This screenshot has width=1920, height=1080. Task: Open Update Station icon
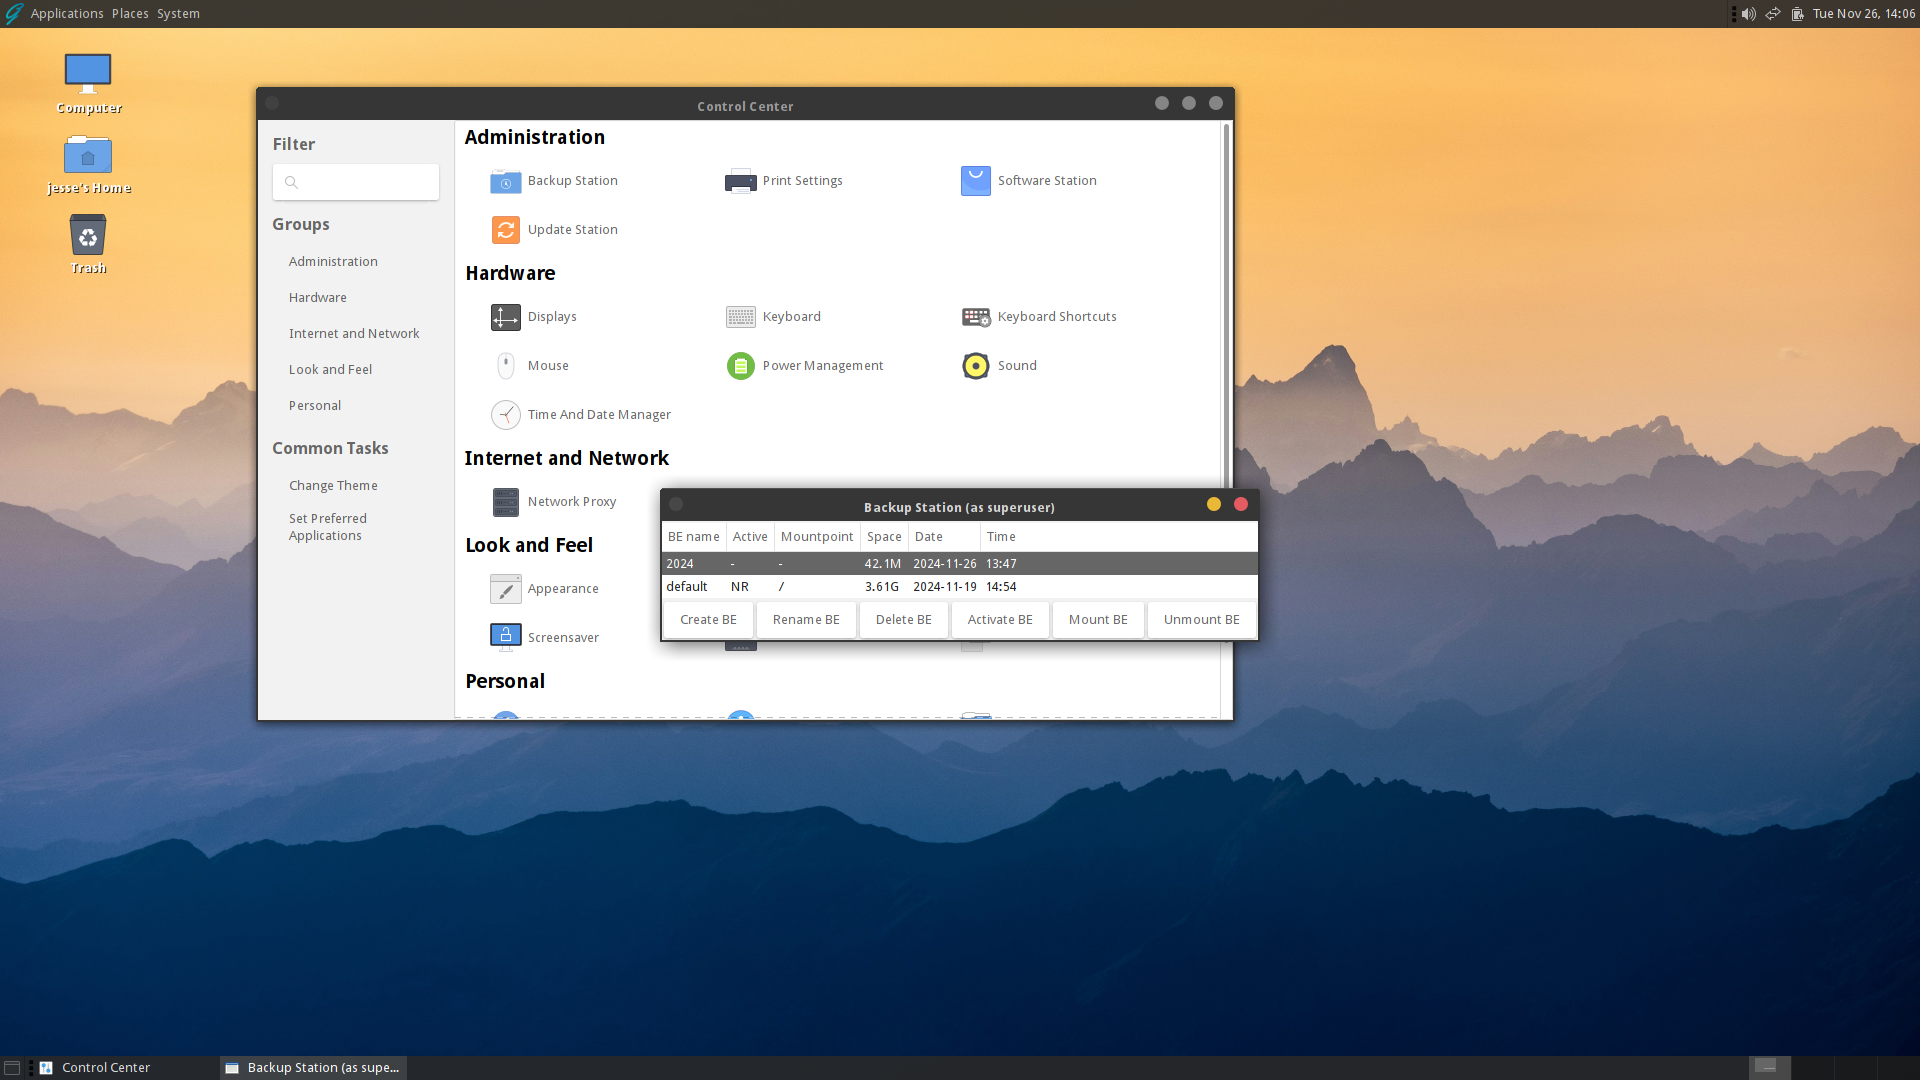point(506,230)
